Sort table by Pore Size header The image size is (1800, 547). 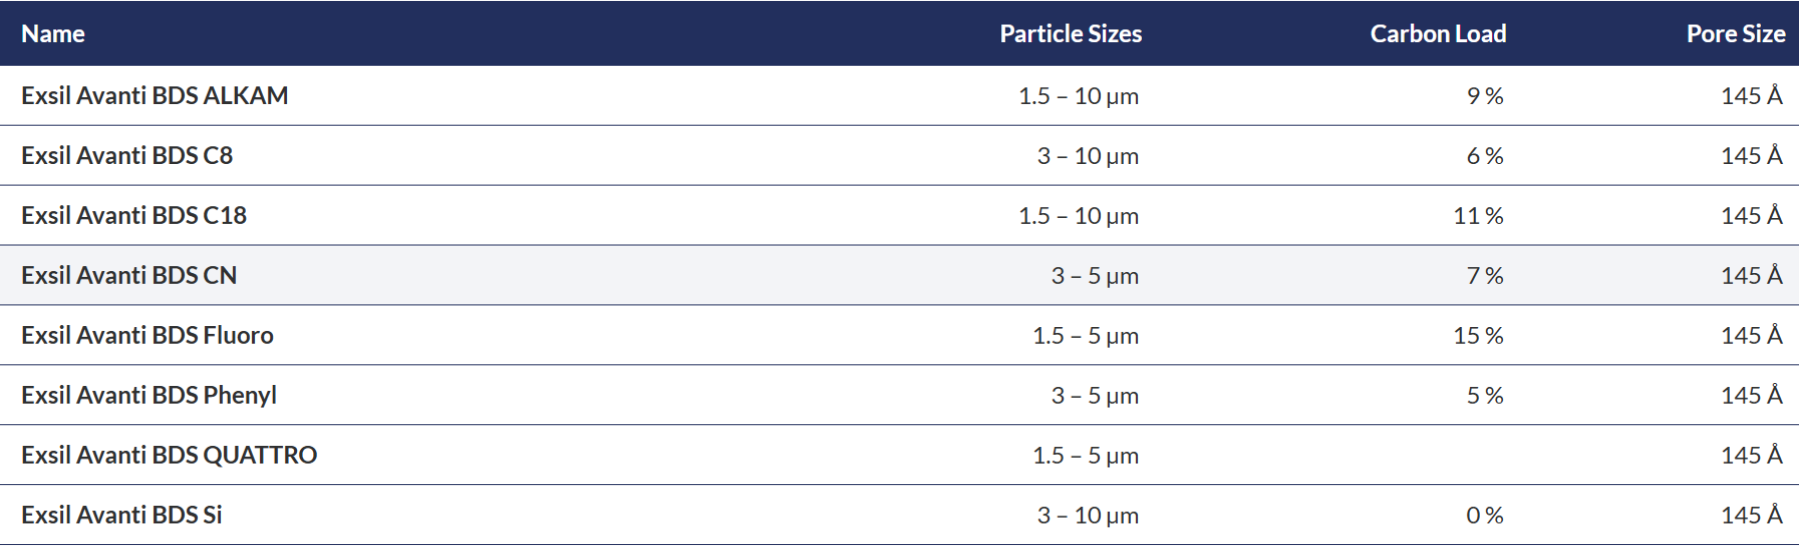pyautogui.click(x=1736, y=34)
